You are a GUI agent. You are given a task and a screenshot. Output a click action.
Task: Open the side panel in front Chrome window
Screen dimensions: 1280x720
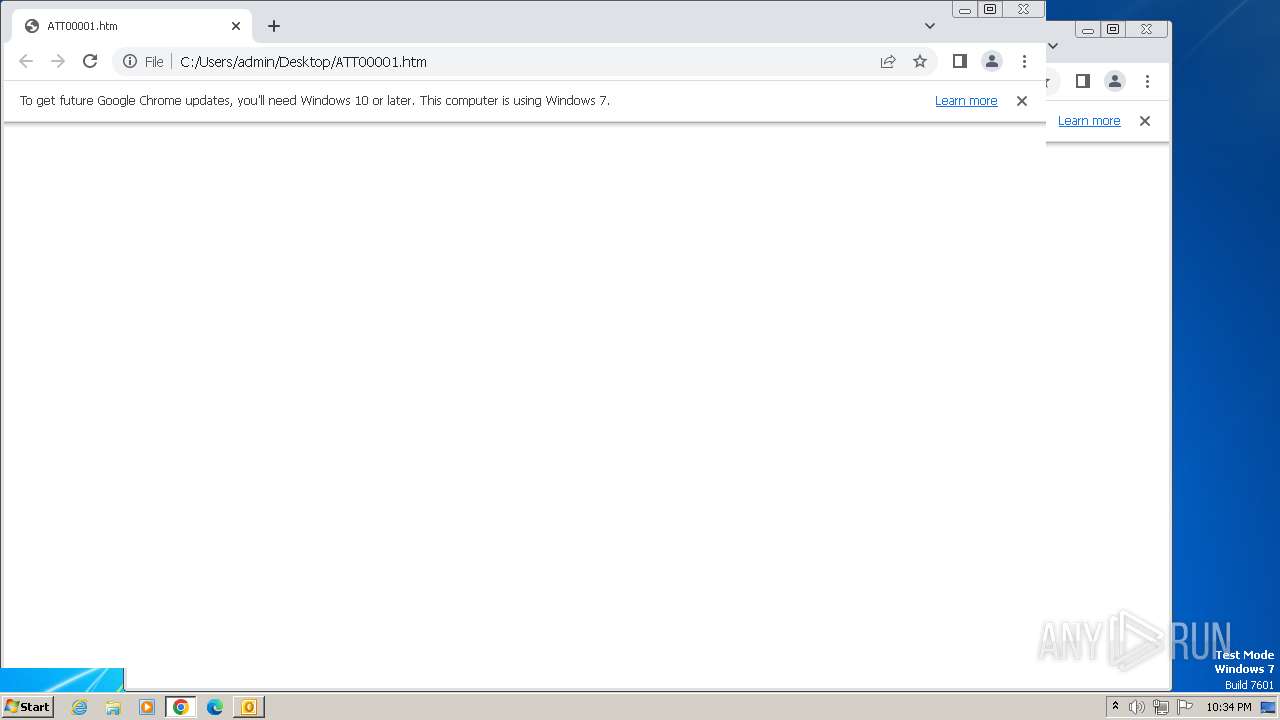(960, 61)
